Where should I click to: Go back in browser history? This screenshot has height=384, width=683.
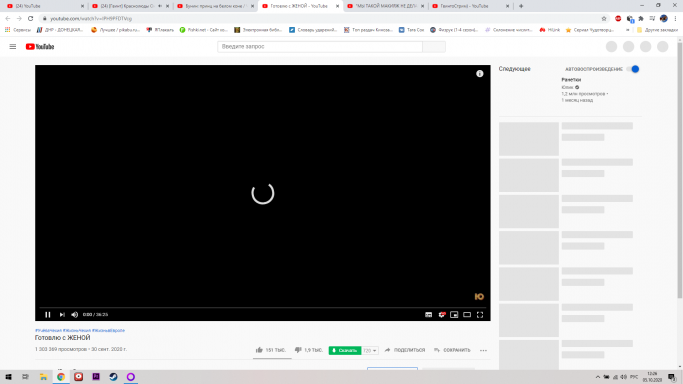pos(8,19)
